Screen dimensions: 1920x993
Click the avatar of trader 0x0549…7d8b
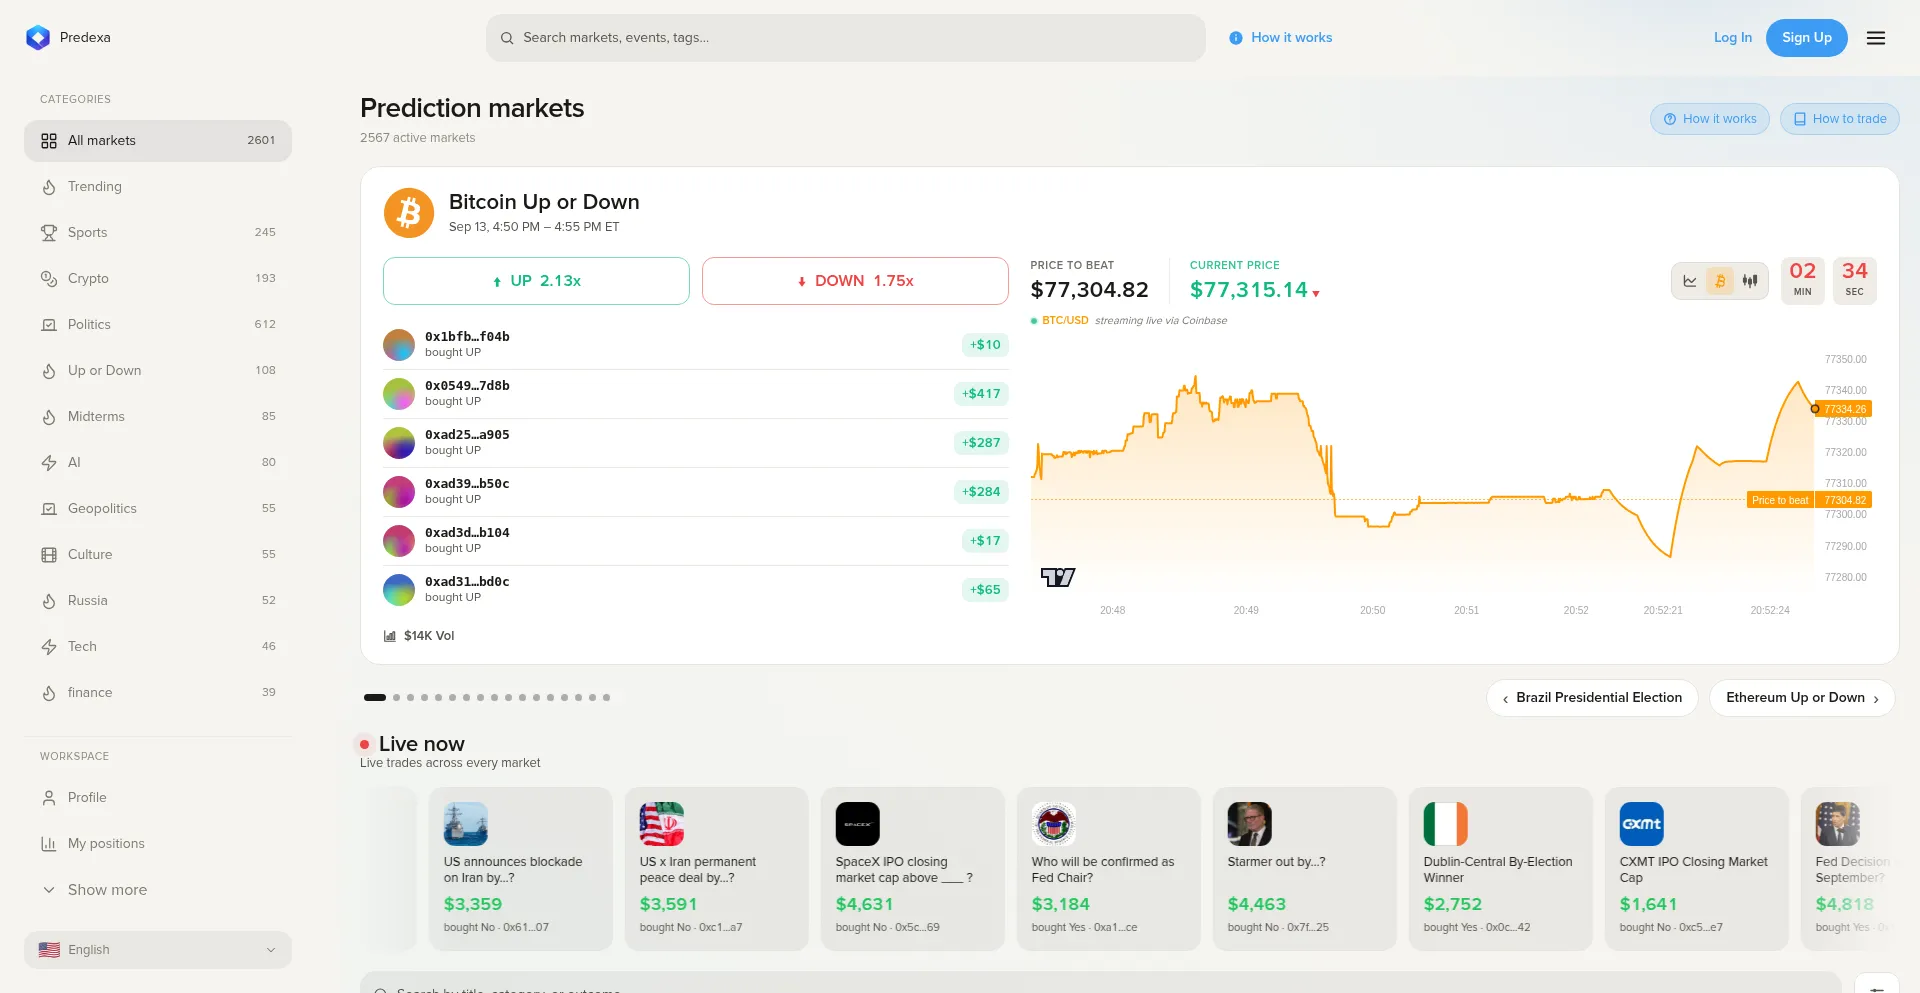tap(399, 394)
